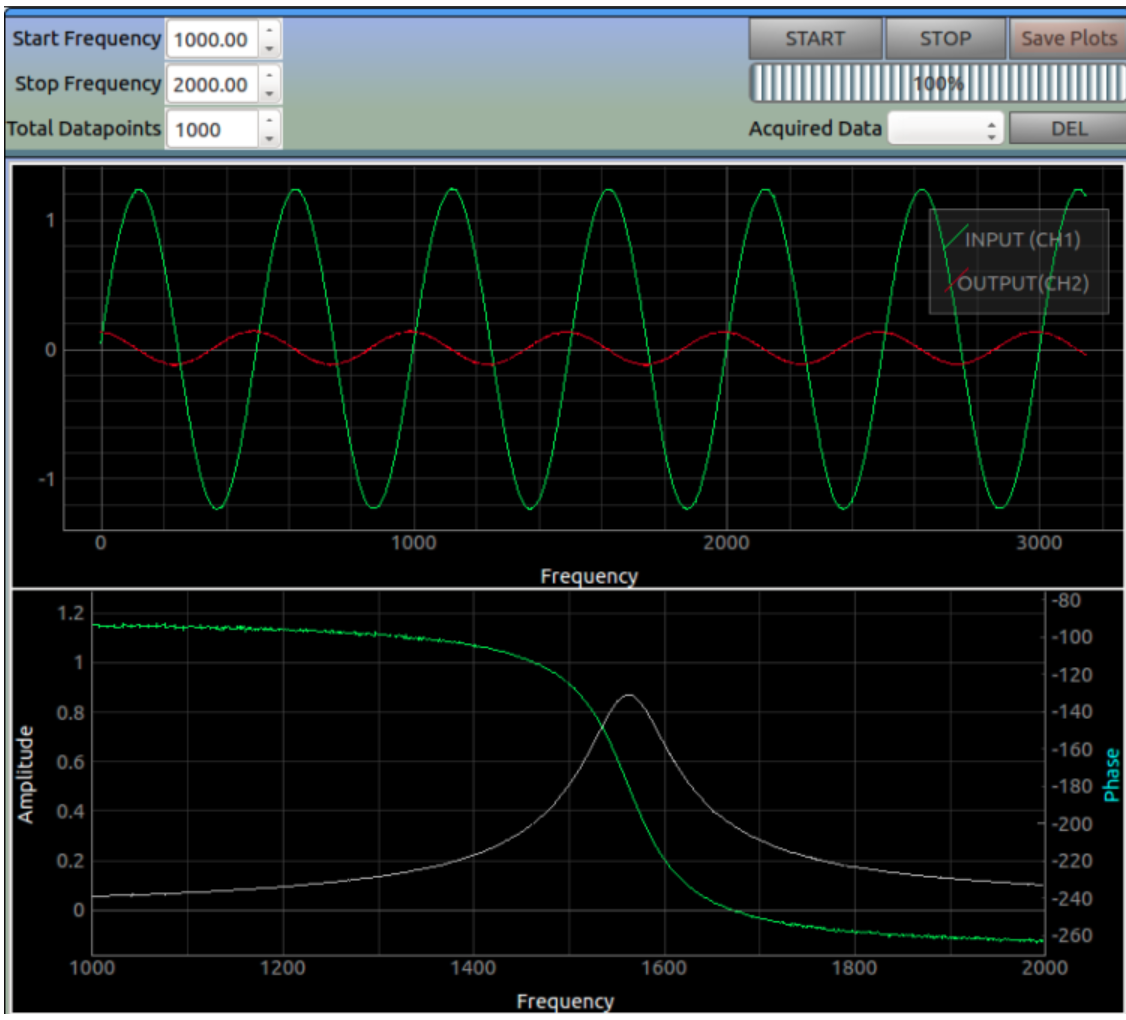
Task: Click the -260 tick on Phase axis
Action: [x=1071, y=935]
